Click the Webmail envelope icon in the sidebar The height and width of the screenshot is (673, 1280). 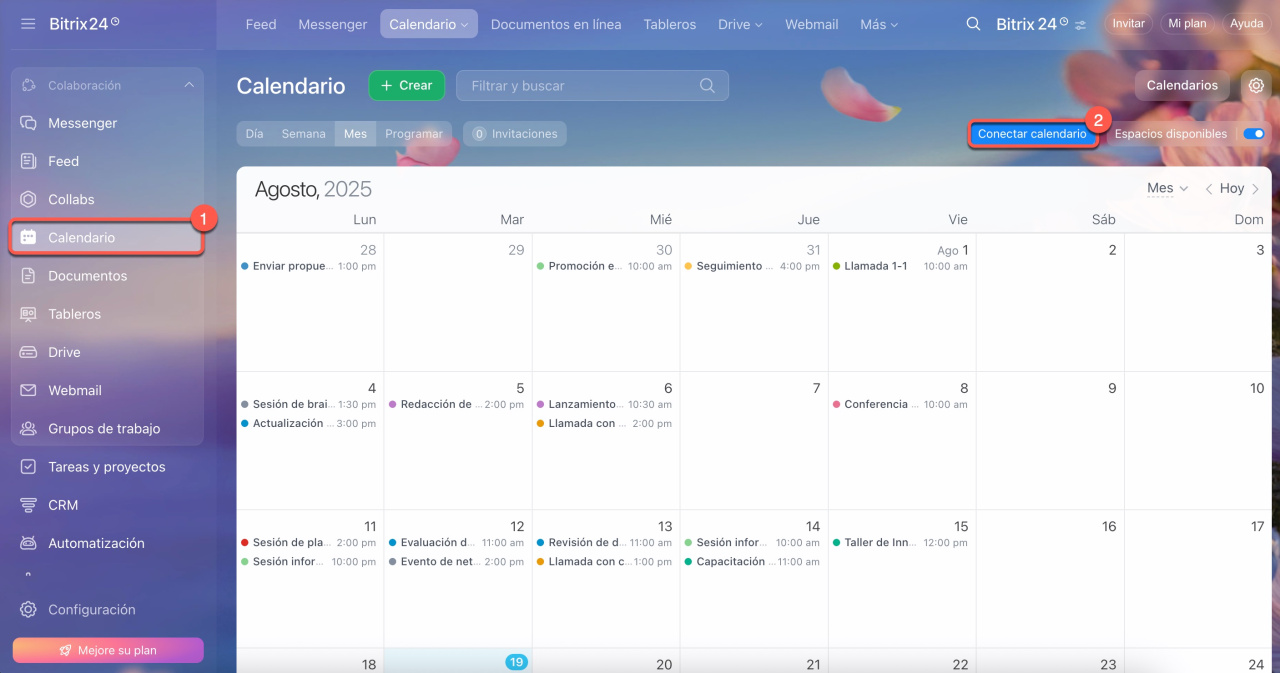coord(29,390)
